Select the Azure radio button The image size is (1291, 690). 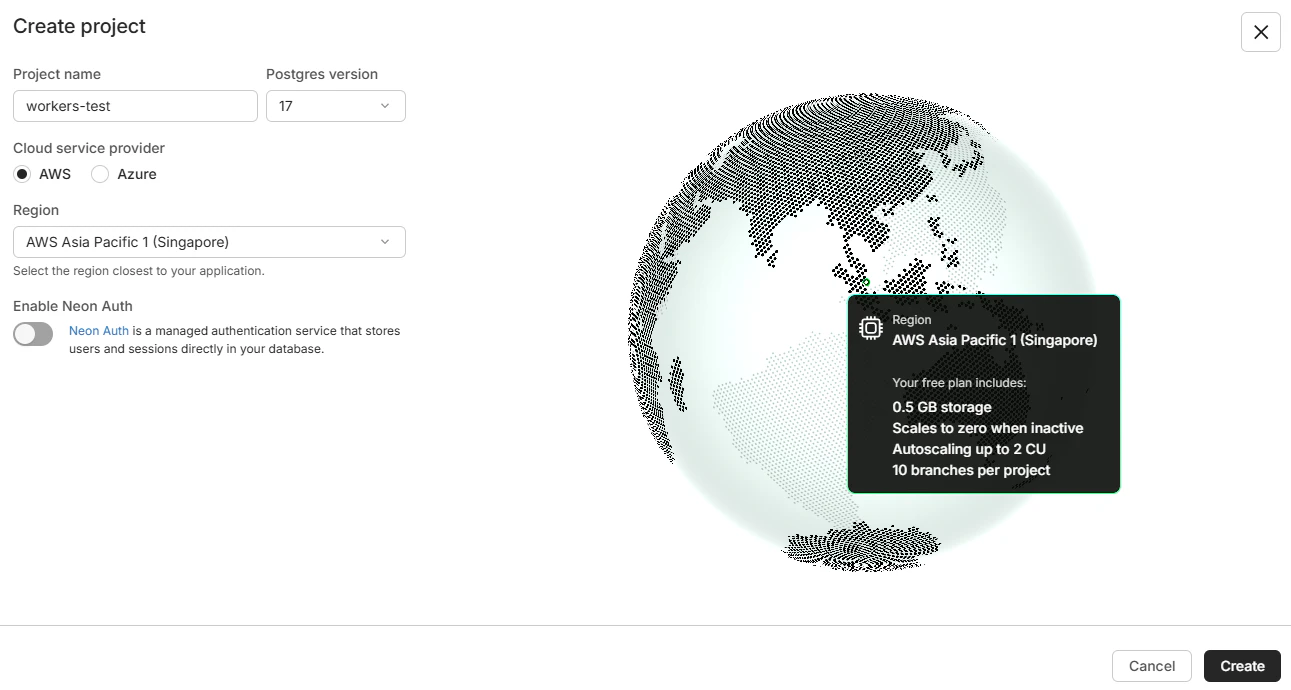click(x=100, y=174)
